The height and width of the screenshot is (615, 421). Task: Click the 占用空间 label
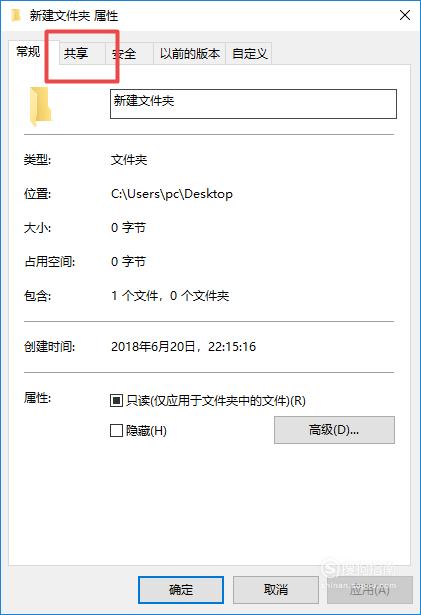coord(49,262)
